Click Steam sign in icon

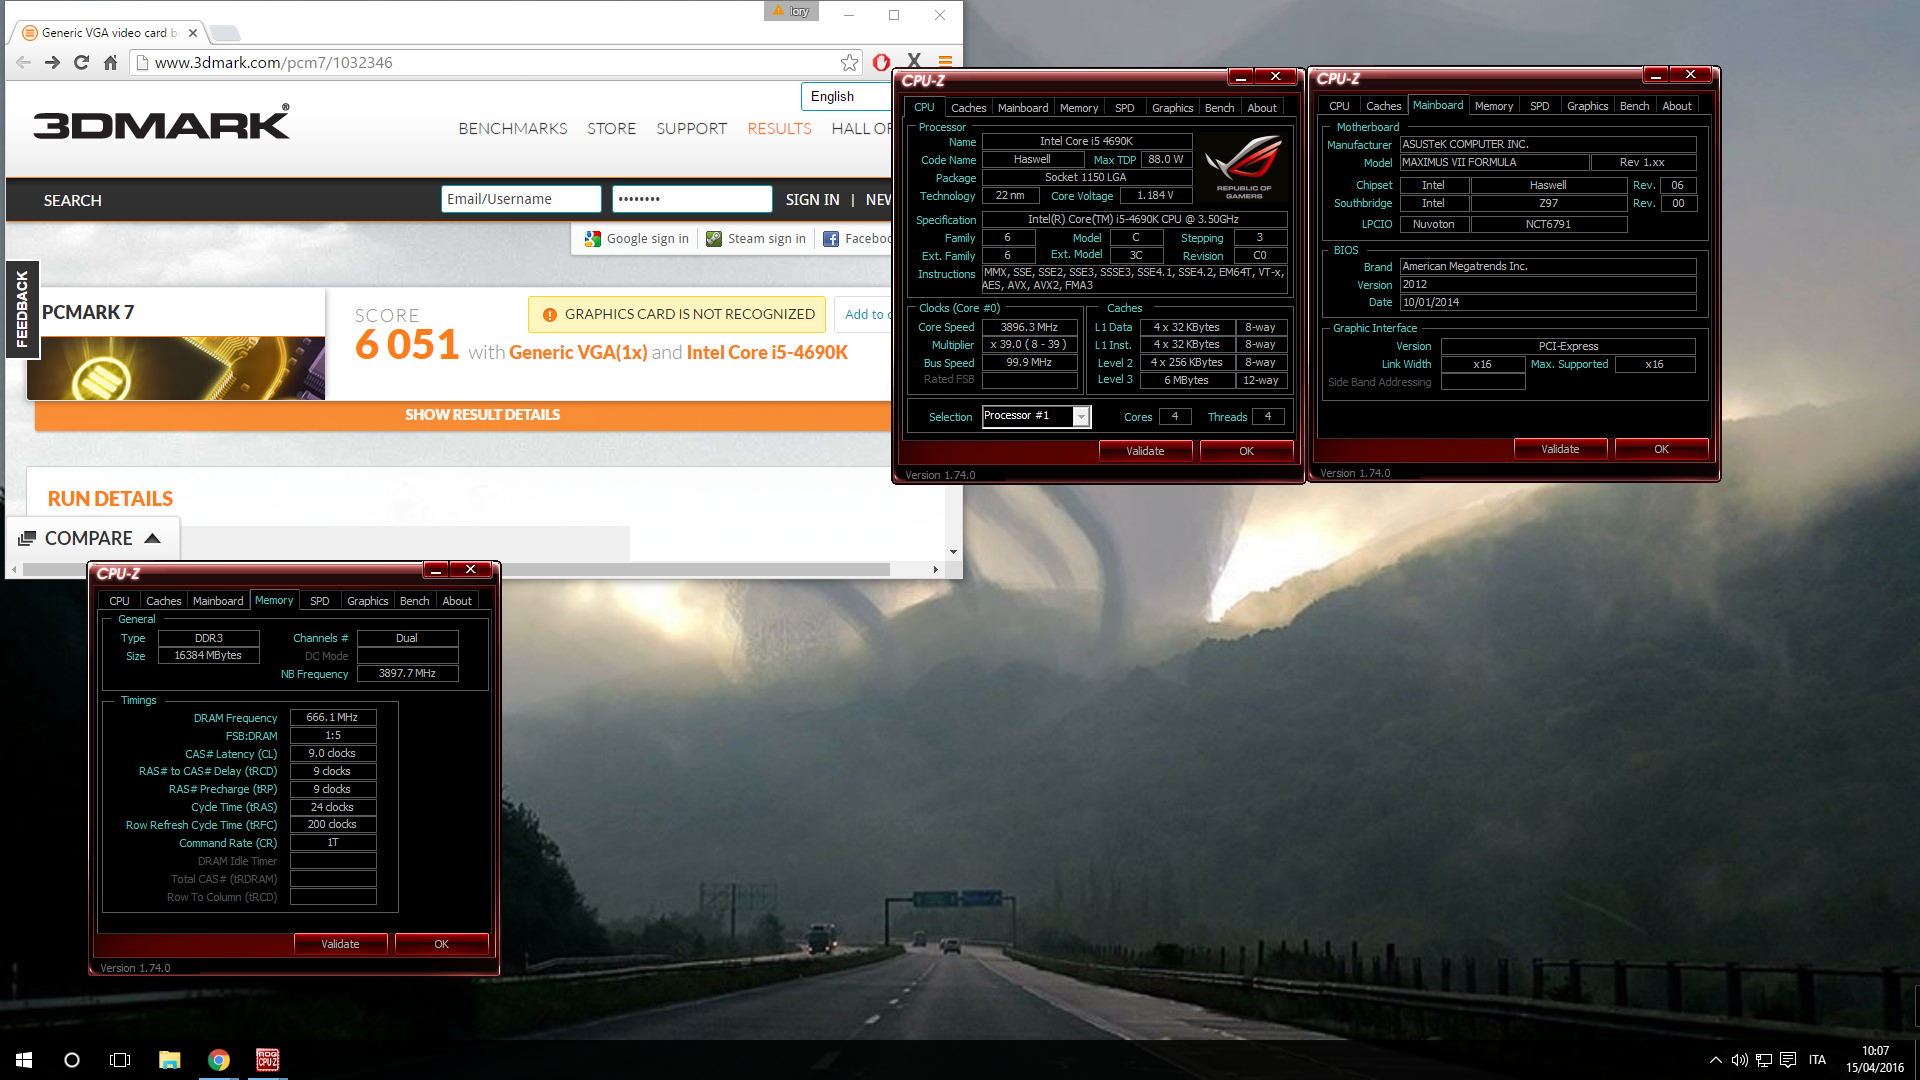tap(714, 239)
